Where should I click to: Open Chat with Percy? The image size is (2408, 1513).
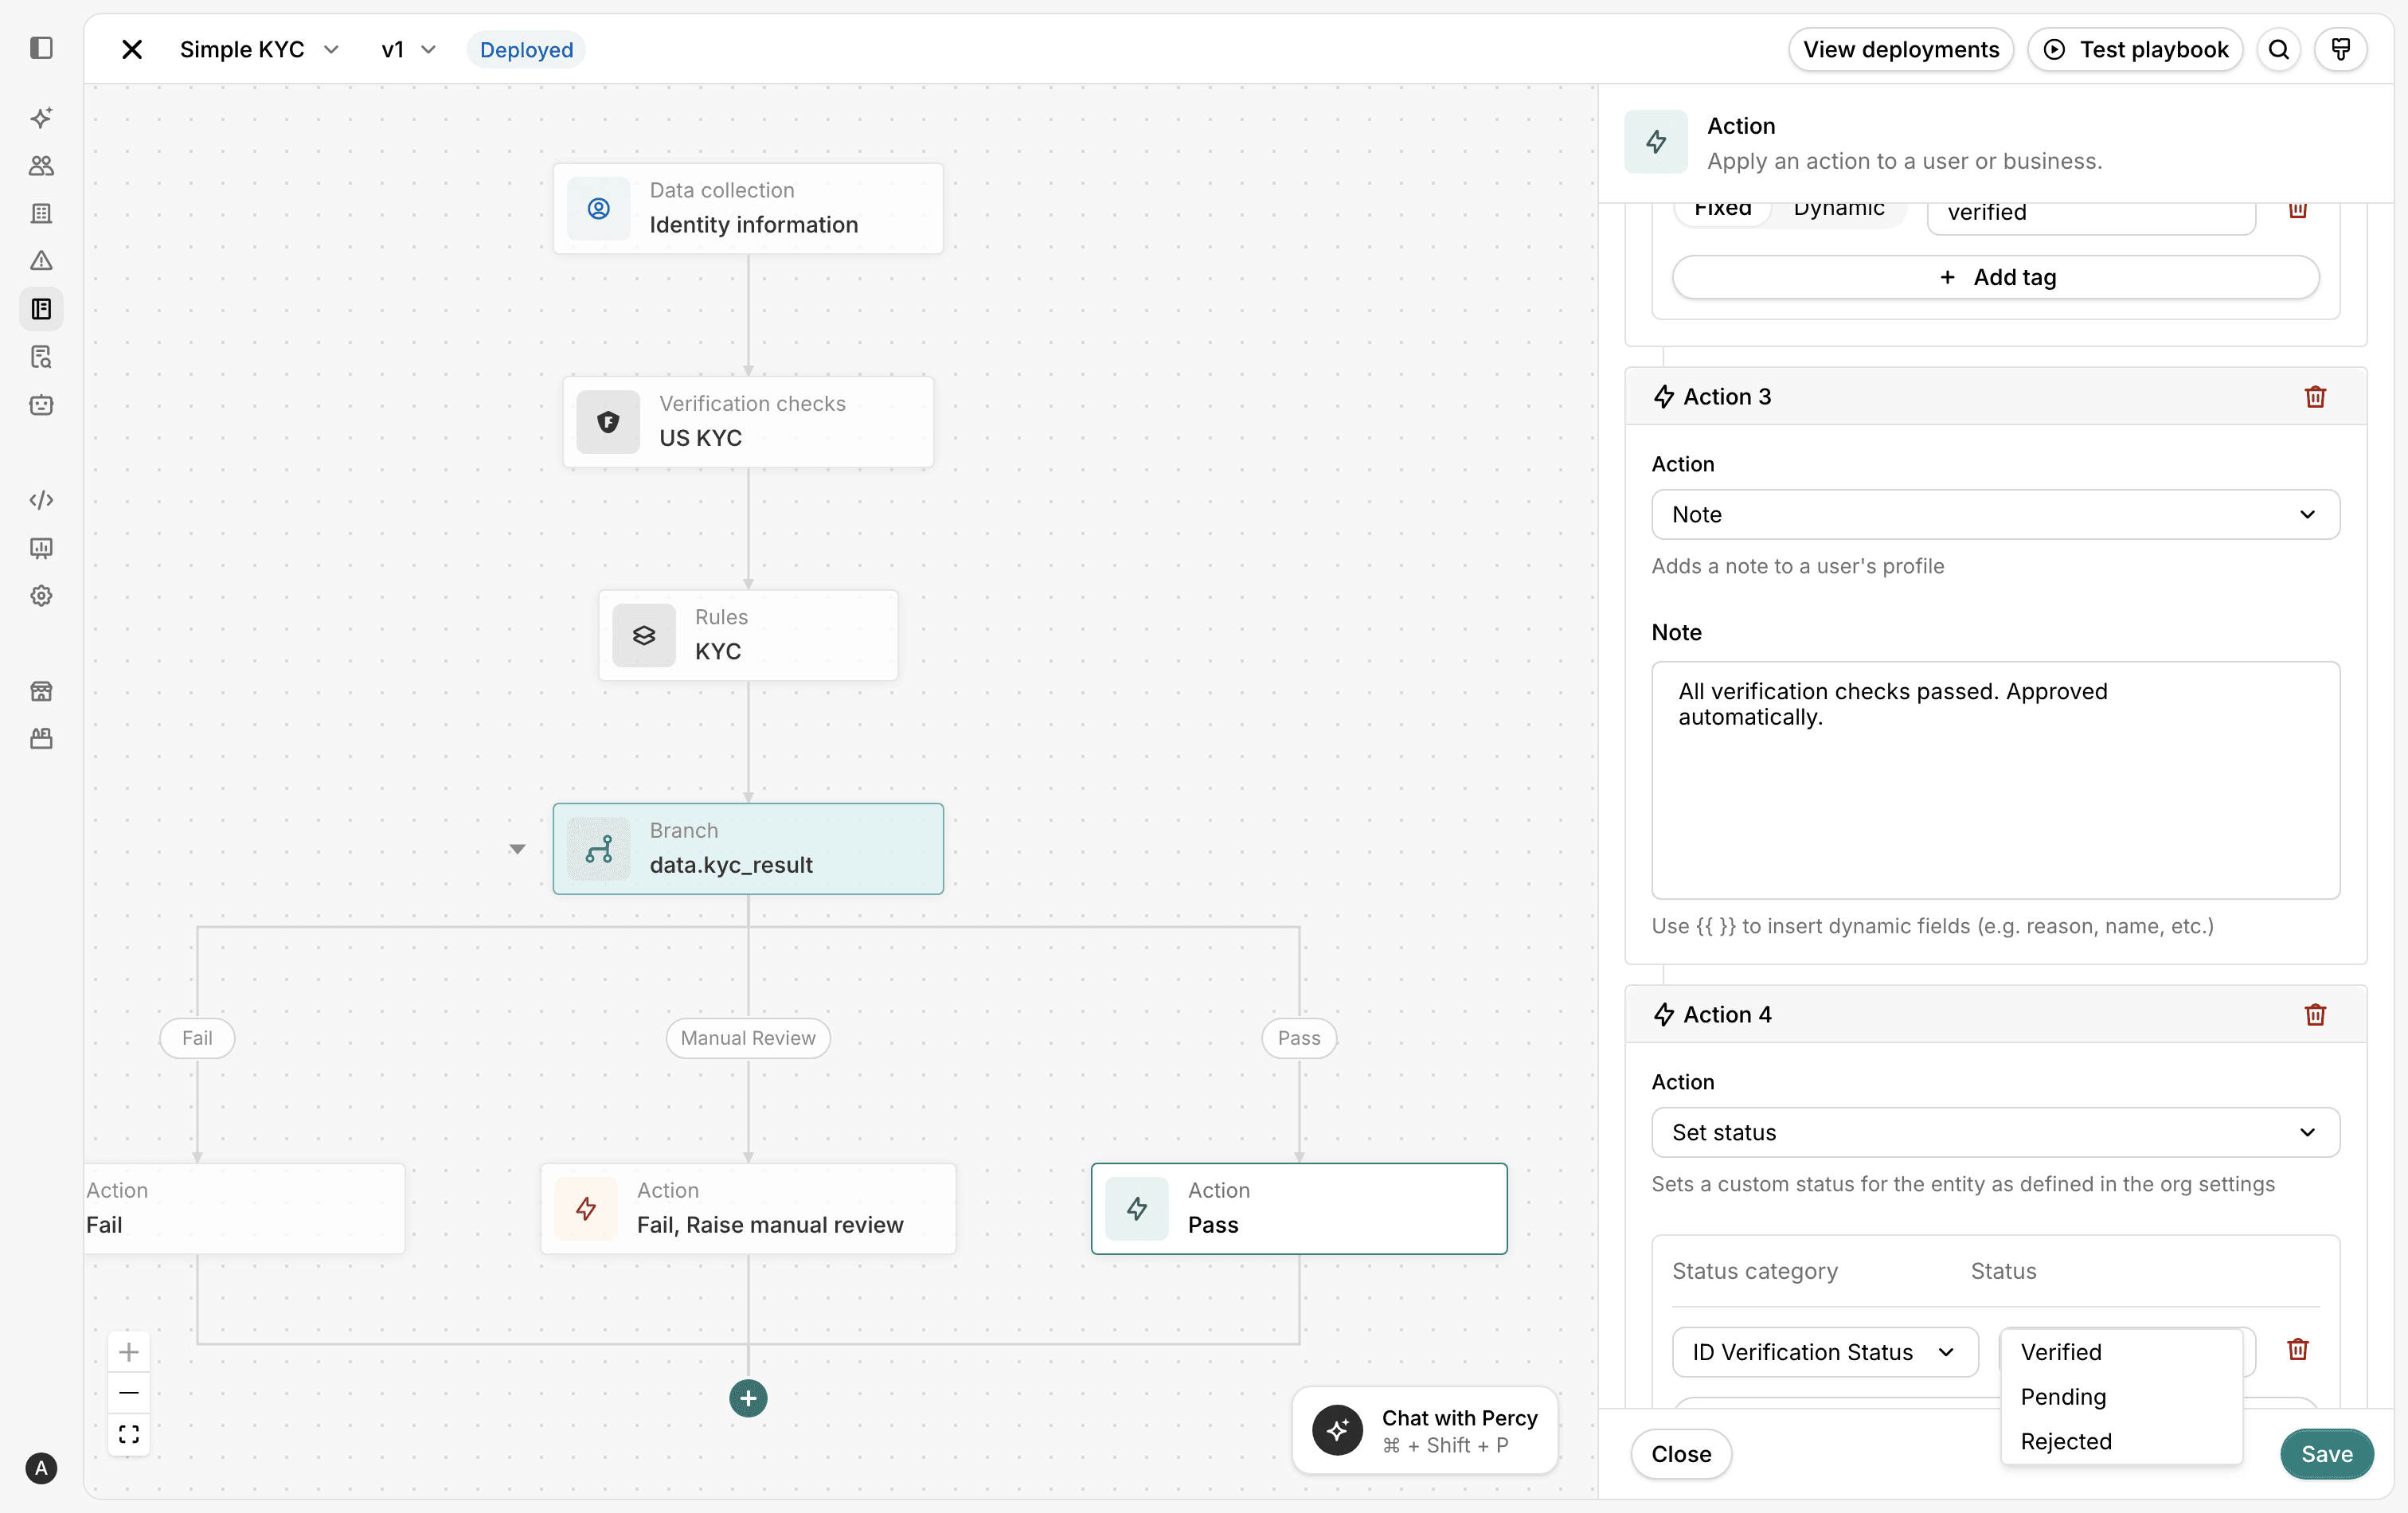(1425, 1431)
